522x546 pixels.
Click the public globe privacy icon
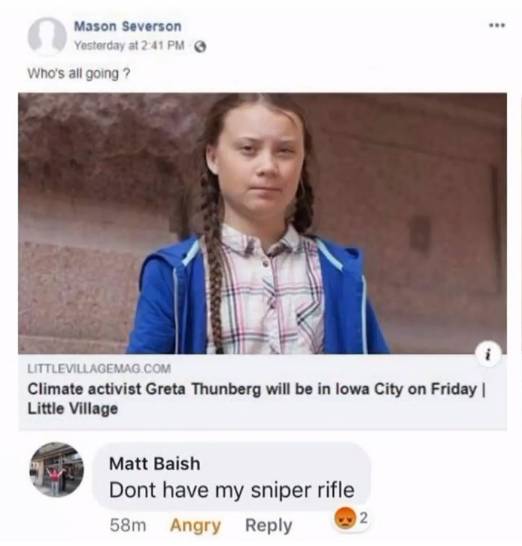tap(200, 47)
